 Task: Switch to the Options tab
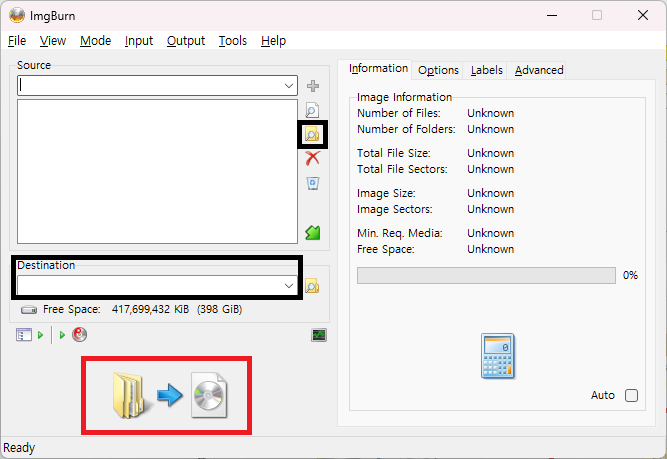click(438, 70)
